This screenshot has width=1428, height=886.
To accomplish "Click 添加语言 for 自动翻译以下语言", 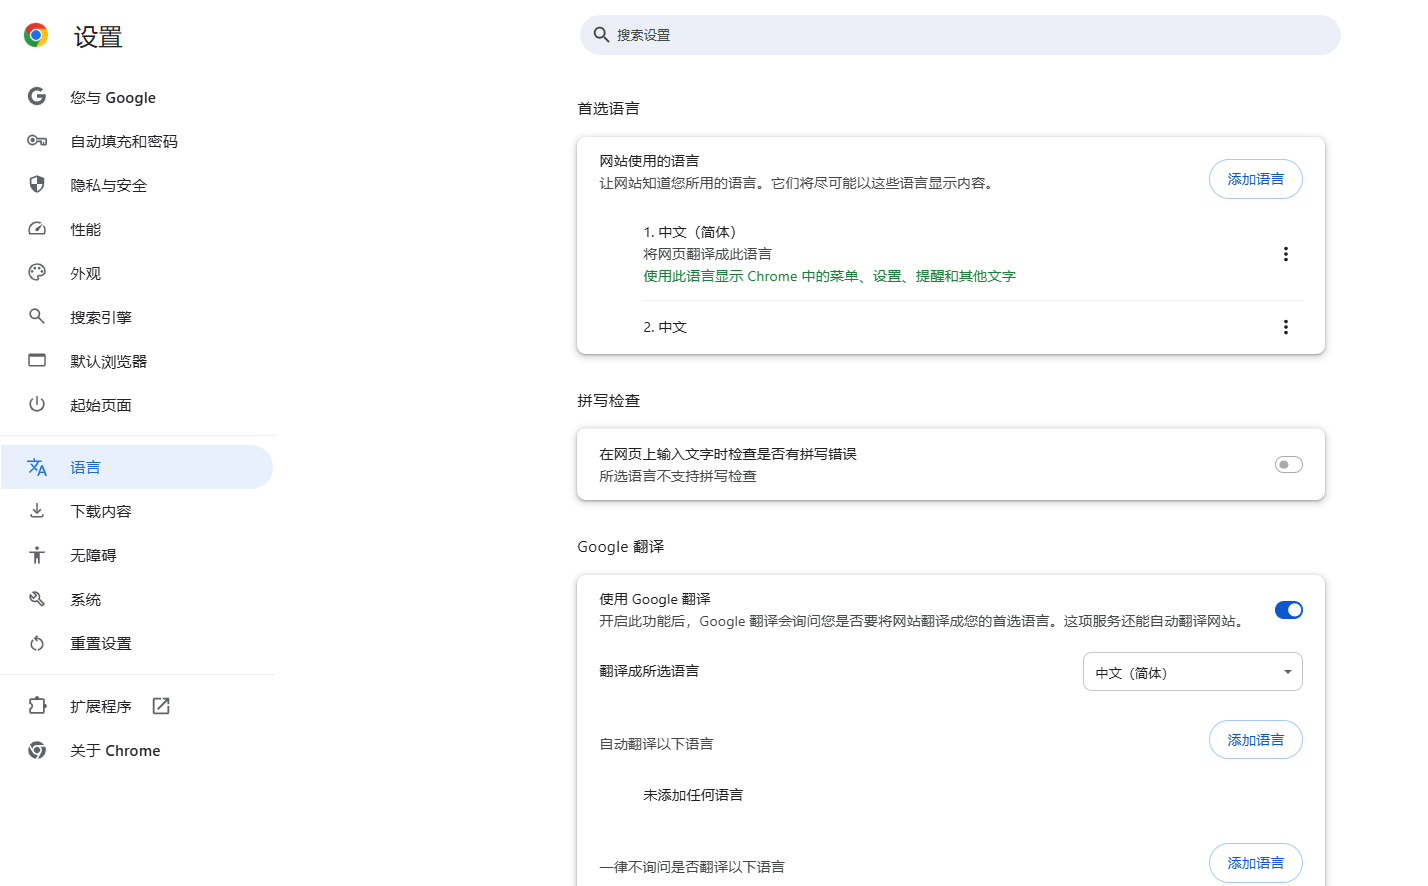I will [1256, 740].
